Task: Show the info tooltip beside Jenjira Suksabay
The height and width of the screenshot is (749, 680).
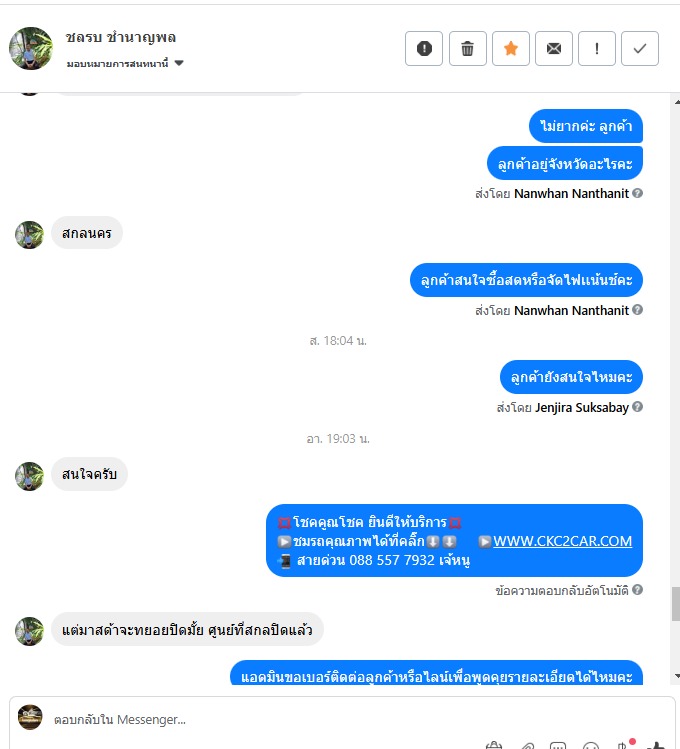Action: [637, 407]
